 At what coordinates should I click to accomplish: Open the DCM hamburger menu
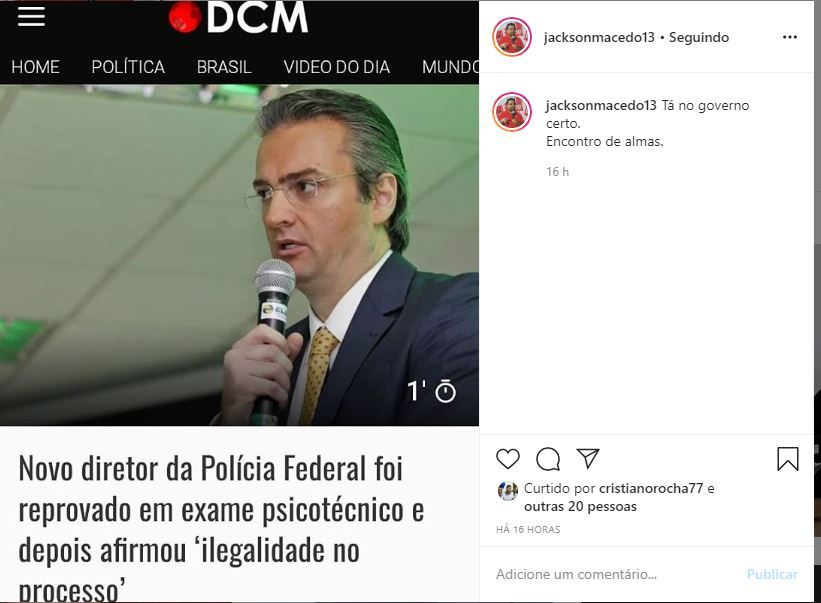pyautogui.click(x=31, y=16)
